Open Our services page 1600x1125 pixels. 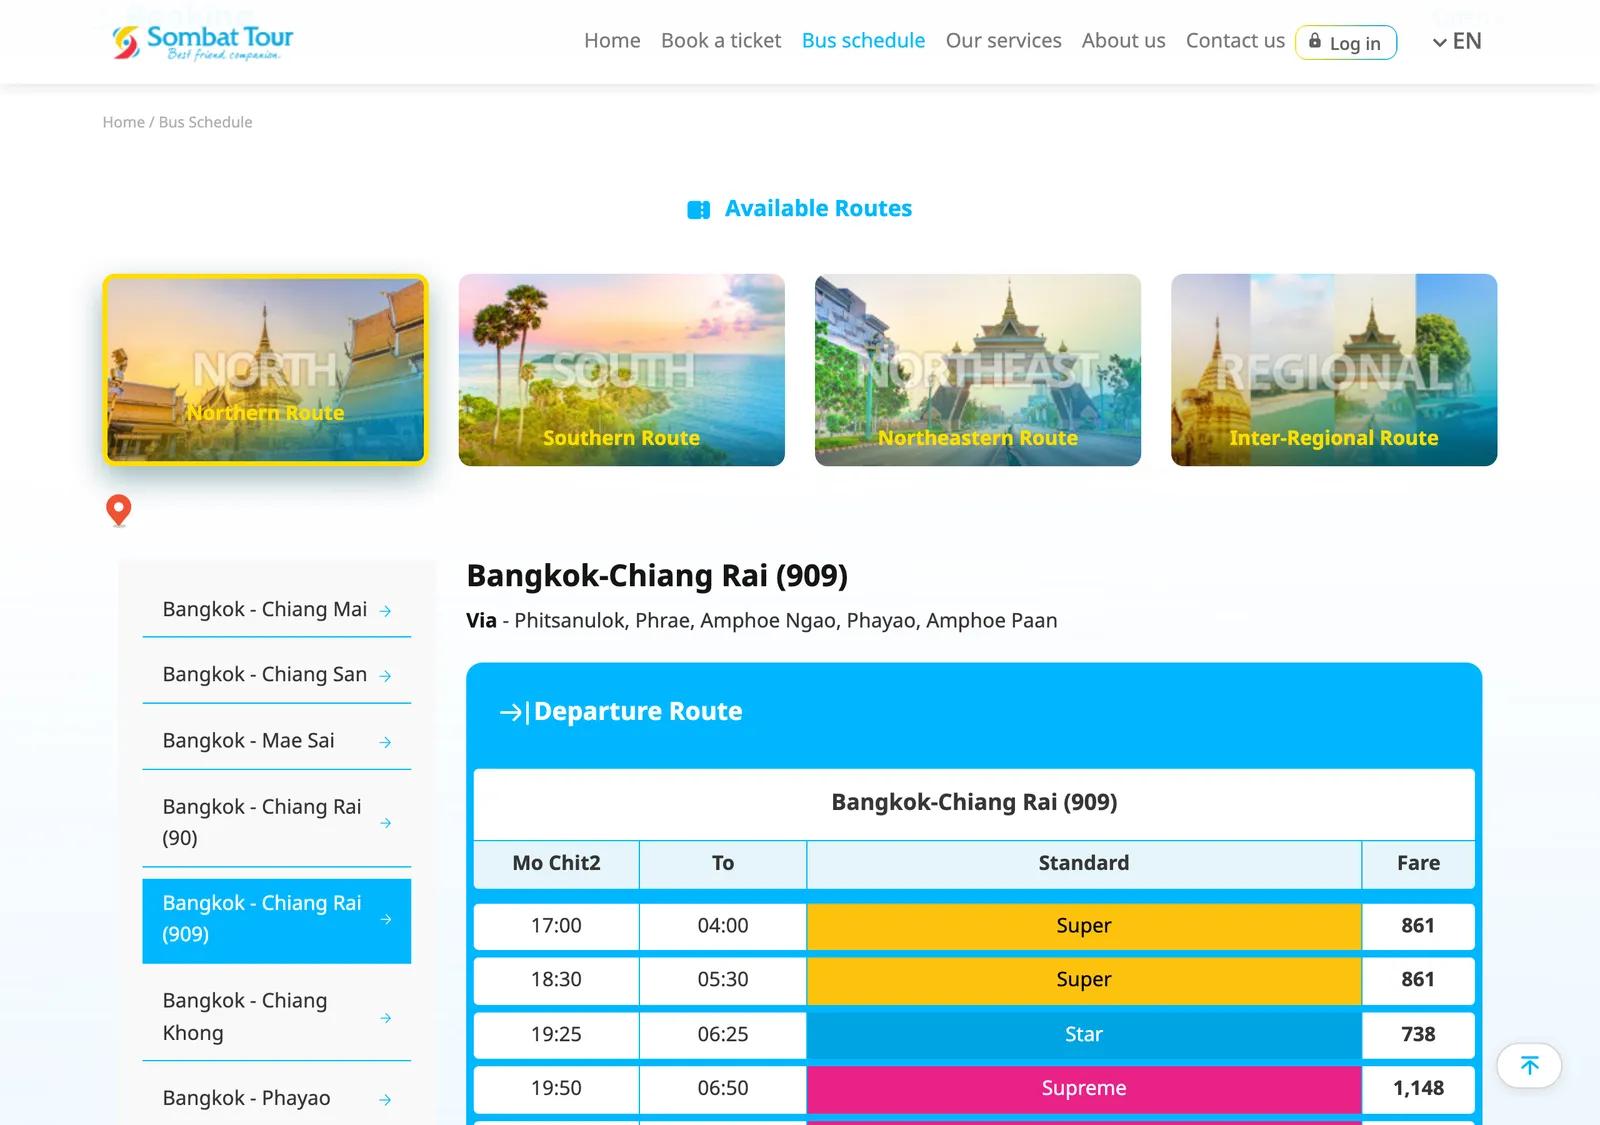1003,41
